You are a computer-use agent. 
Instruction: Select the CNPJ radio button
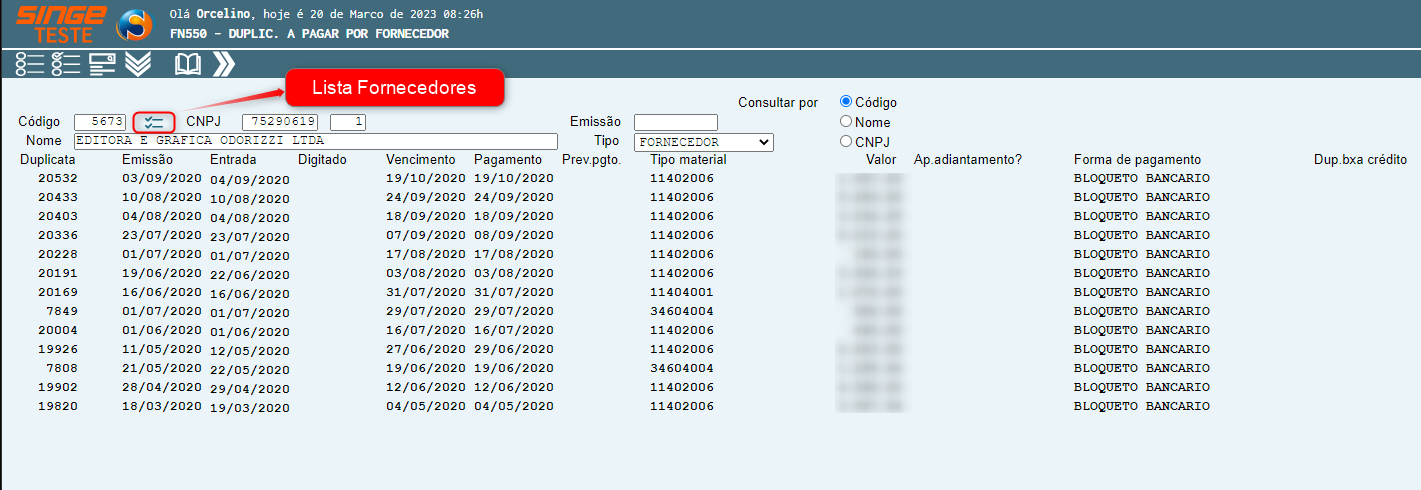pyautogui.click(x=846, y=141)
